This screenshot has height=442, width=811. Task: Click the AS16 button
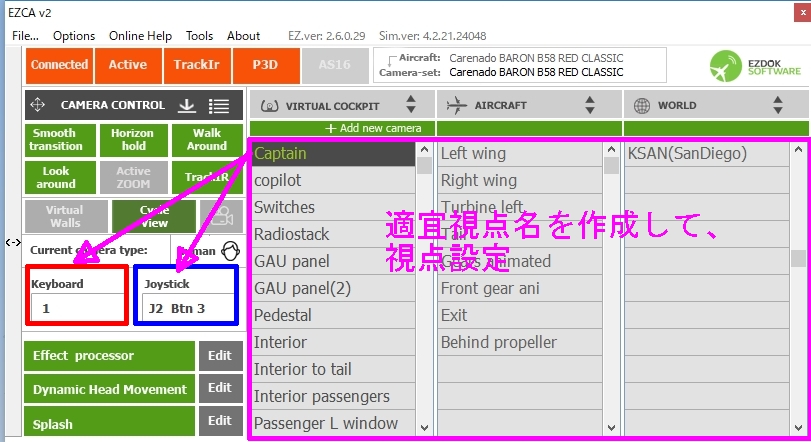(x=335, y=65)
